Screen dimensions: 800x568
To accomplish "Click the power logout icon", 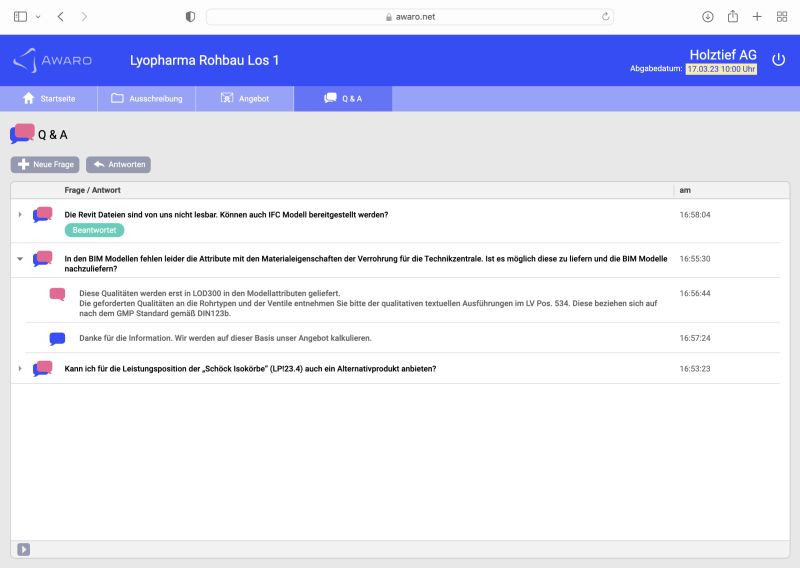I will [778, 60].
